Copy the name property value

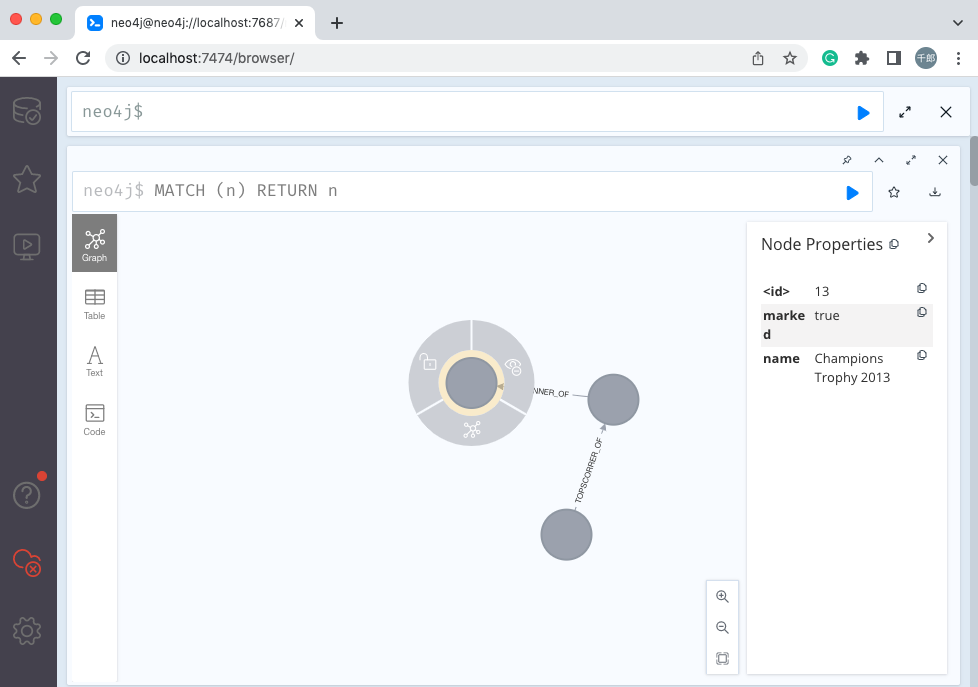[922, 355]
